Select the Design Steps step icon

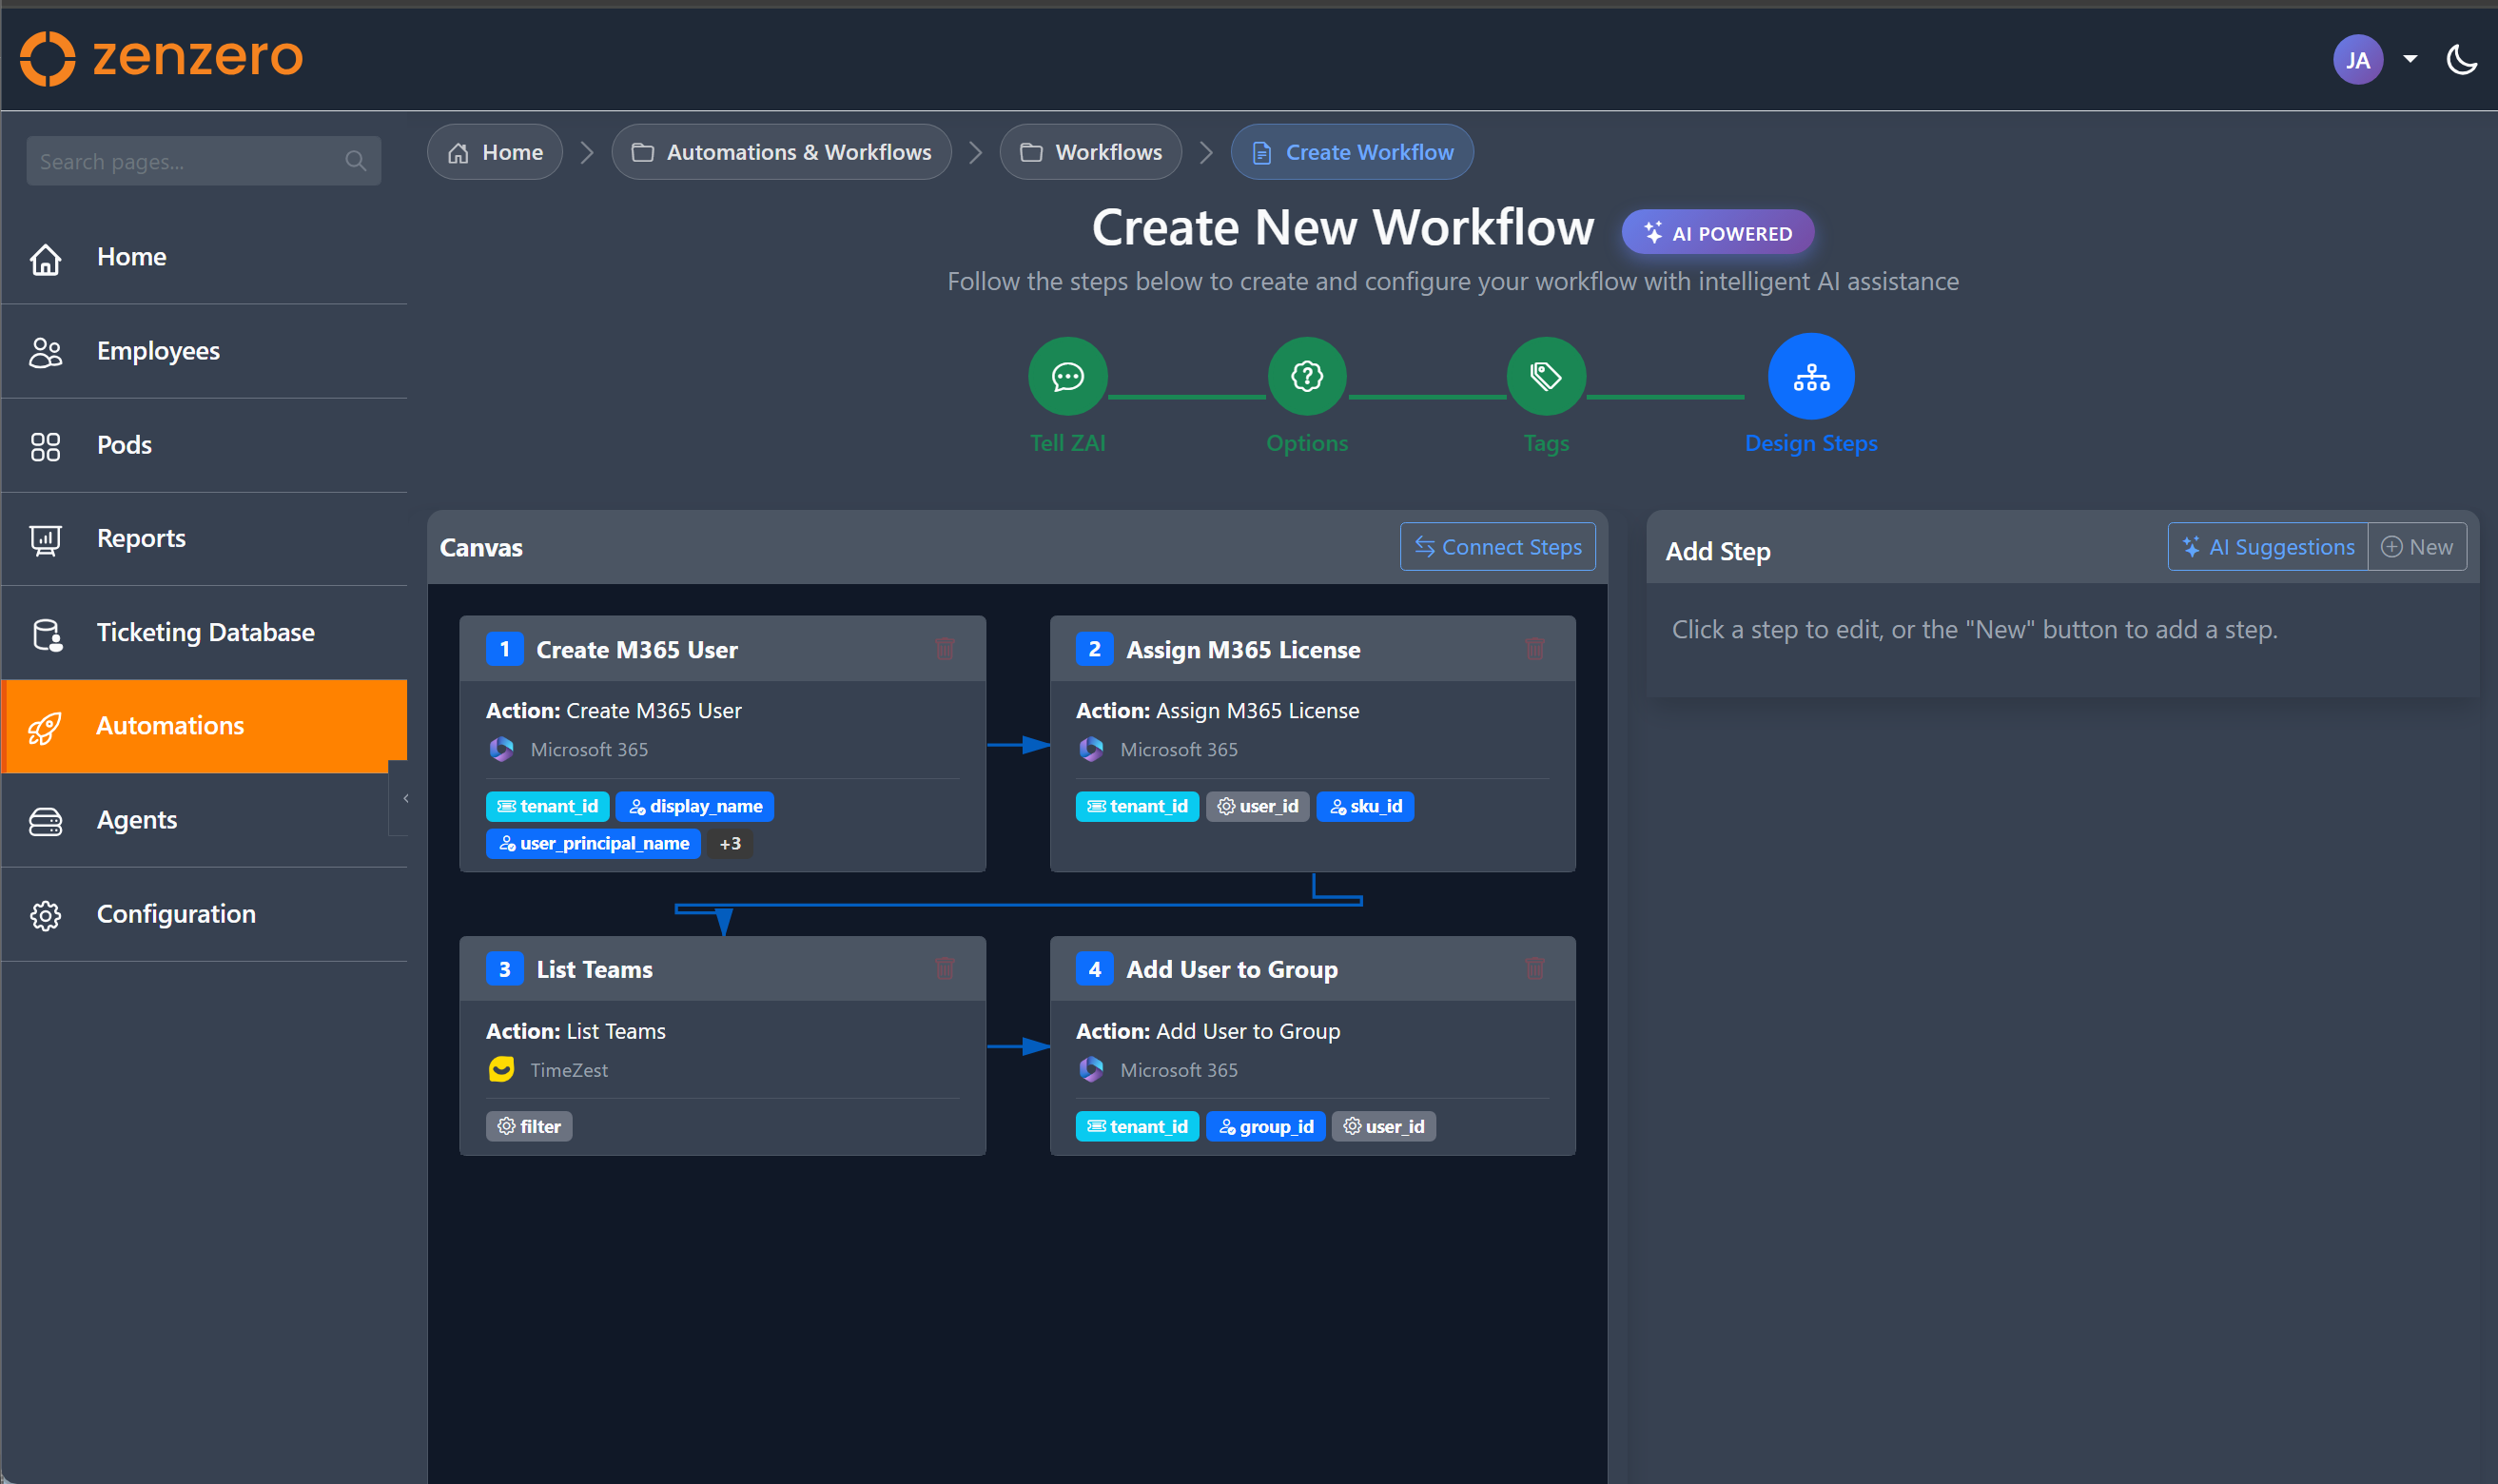pyautogui.click(x=1810, y=377)
